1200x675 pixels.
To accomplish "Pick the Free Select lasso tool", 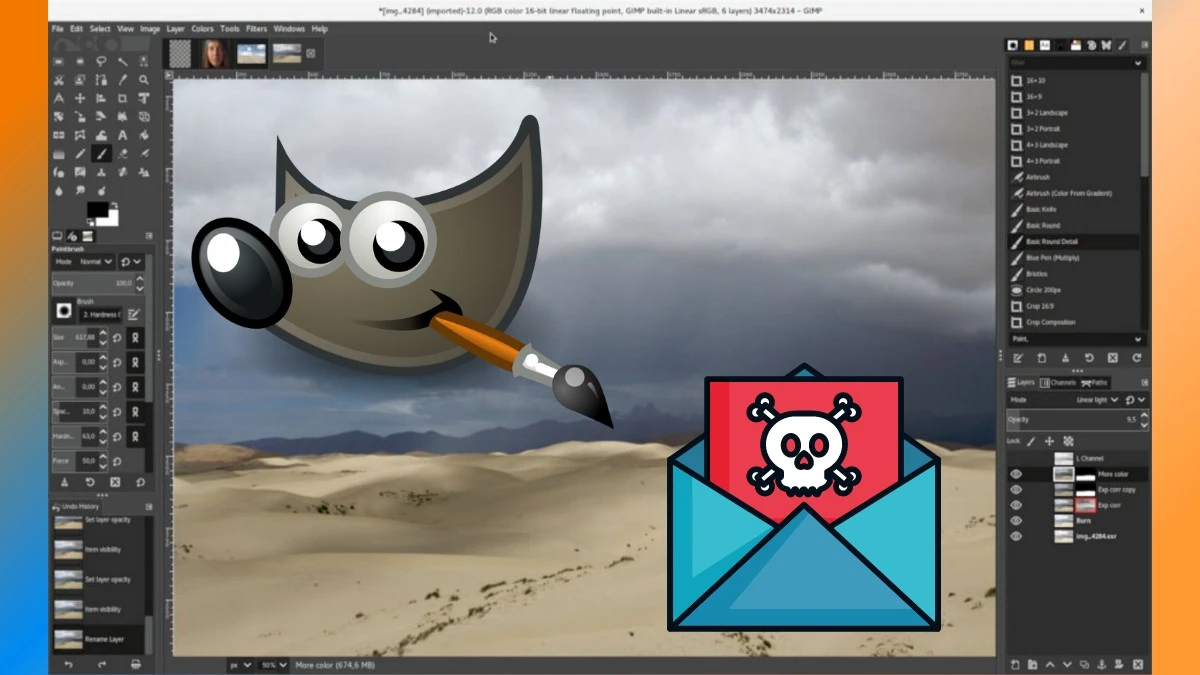I will point(101,62).
